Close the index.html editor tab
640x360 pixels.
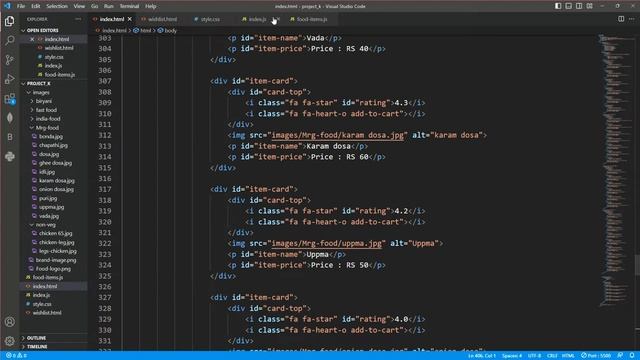coord(129,19)
